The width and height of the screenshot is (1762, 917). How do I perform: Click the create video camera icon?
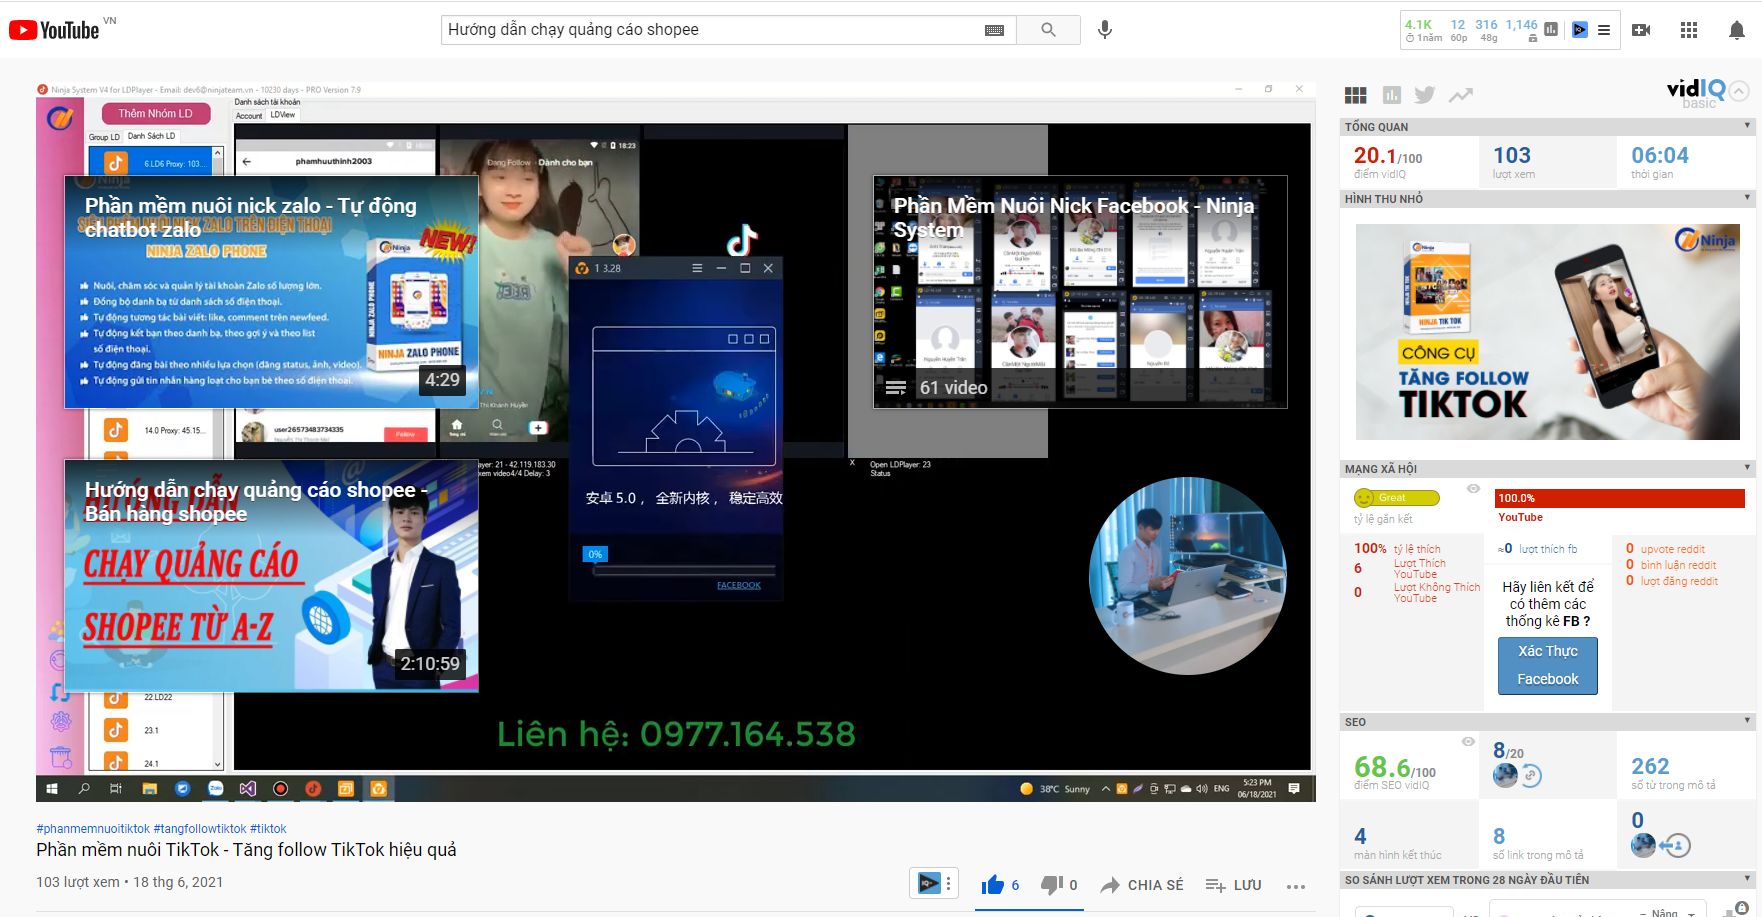coord(1641,30)
